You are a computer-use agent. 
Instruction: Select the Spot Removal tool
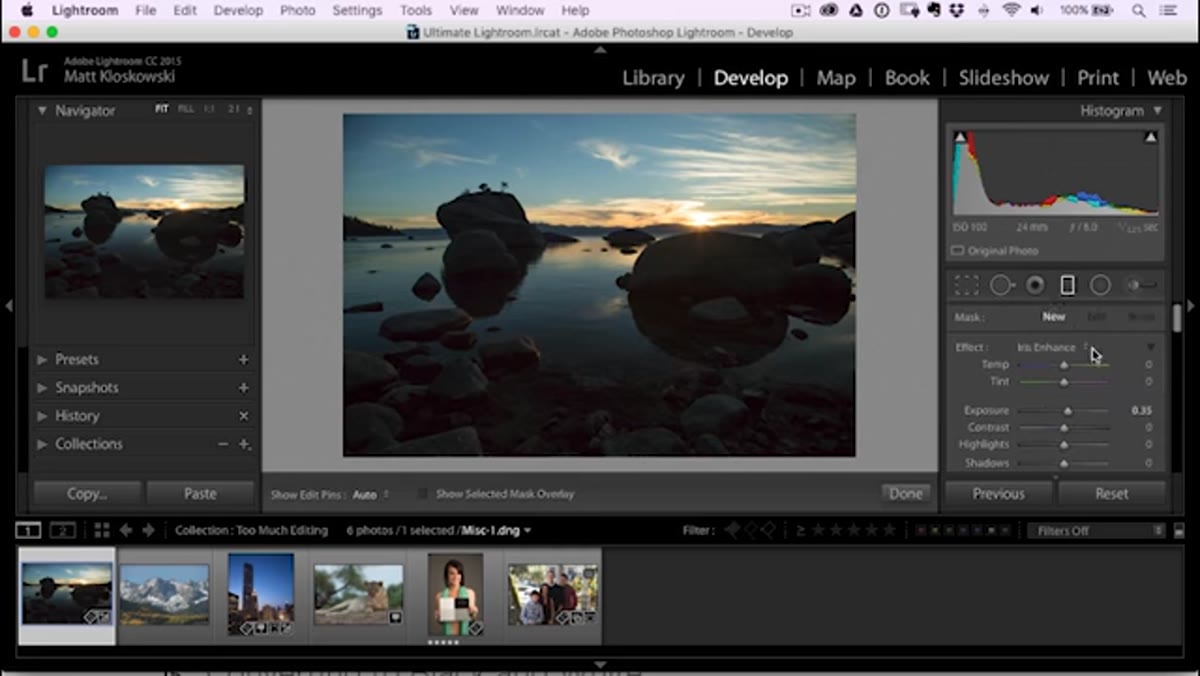pos(1000,285)
